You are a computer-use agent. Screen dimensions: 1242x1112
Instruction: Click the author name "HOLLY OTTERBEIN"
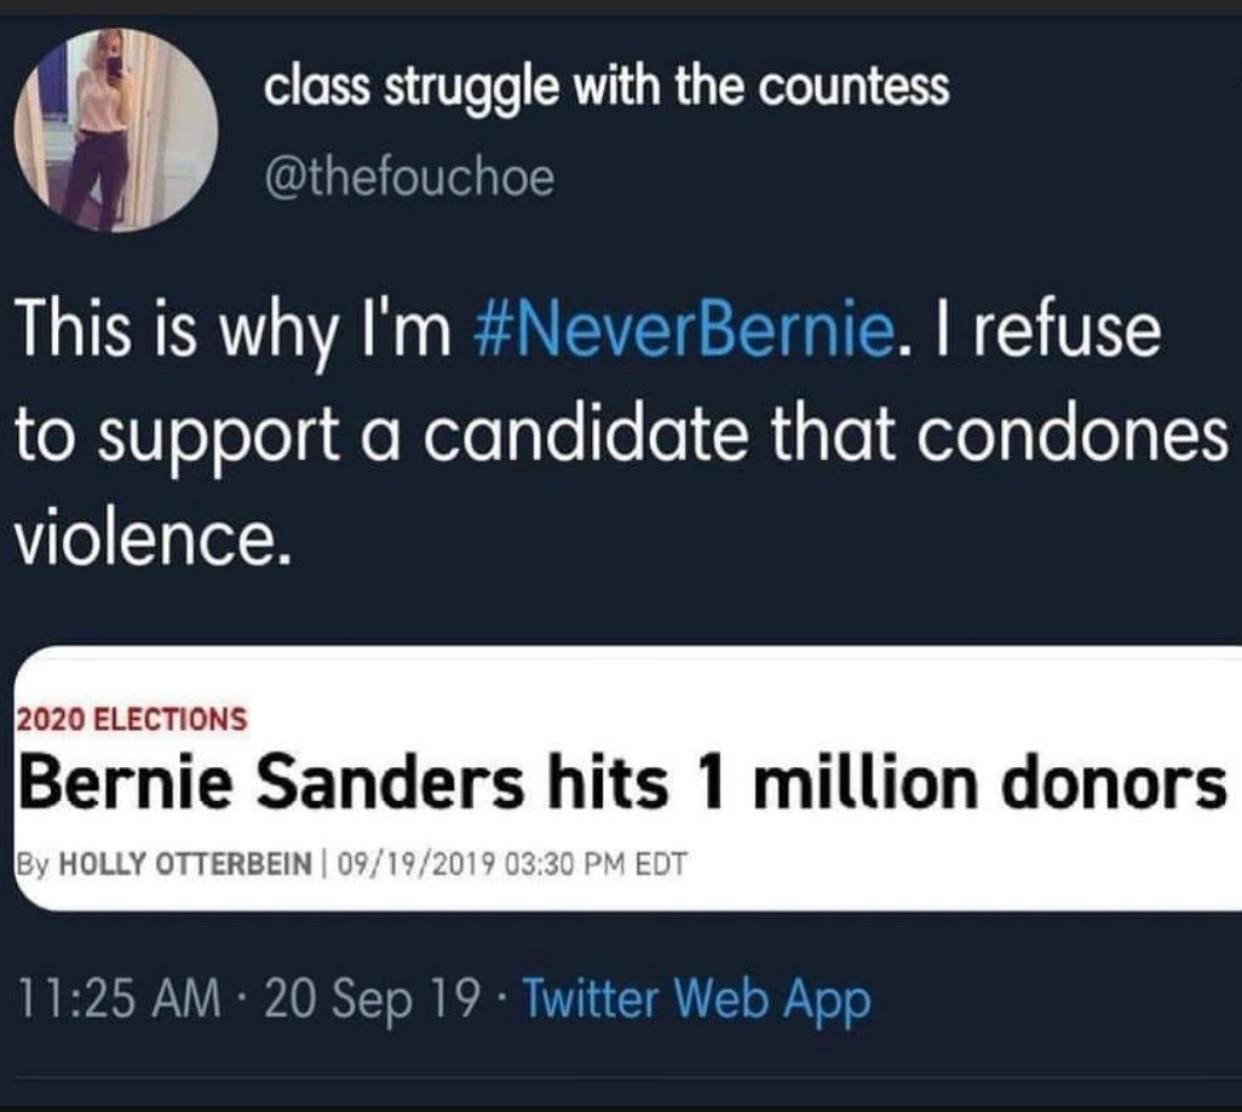pyautogui.click(x=186, y=862)
